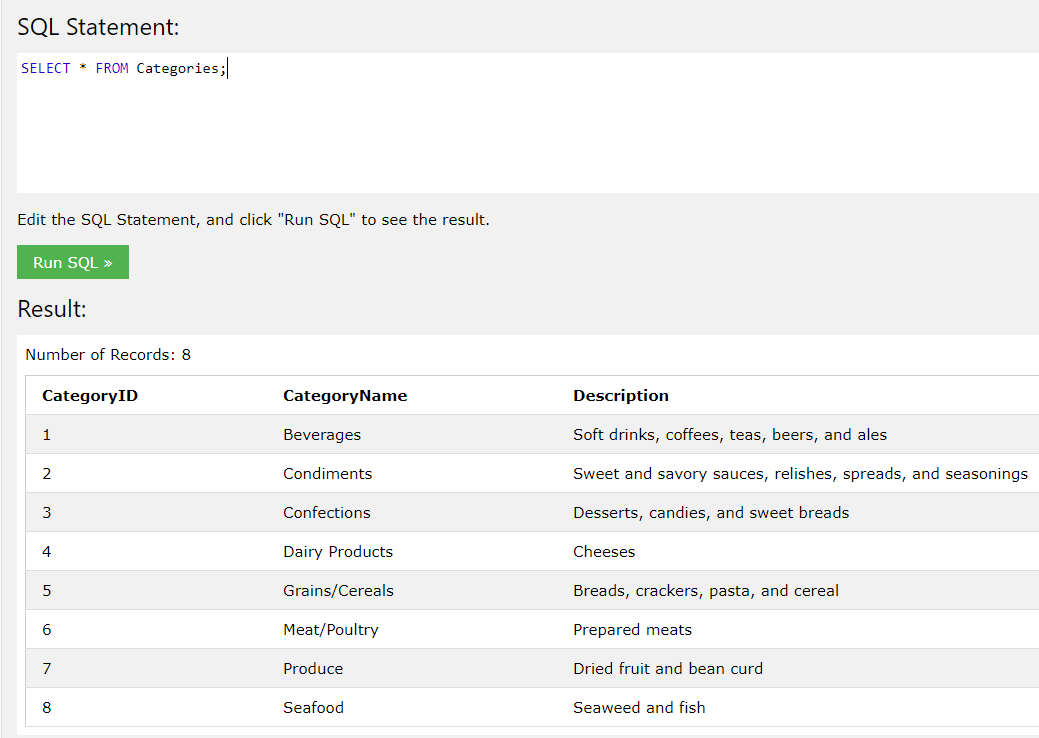Click CategoryID value 3 in Confections row
This screenshot has height=738, width=1039.
(x=46, y=513)
